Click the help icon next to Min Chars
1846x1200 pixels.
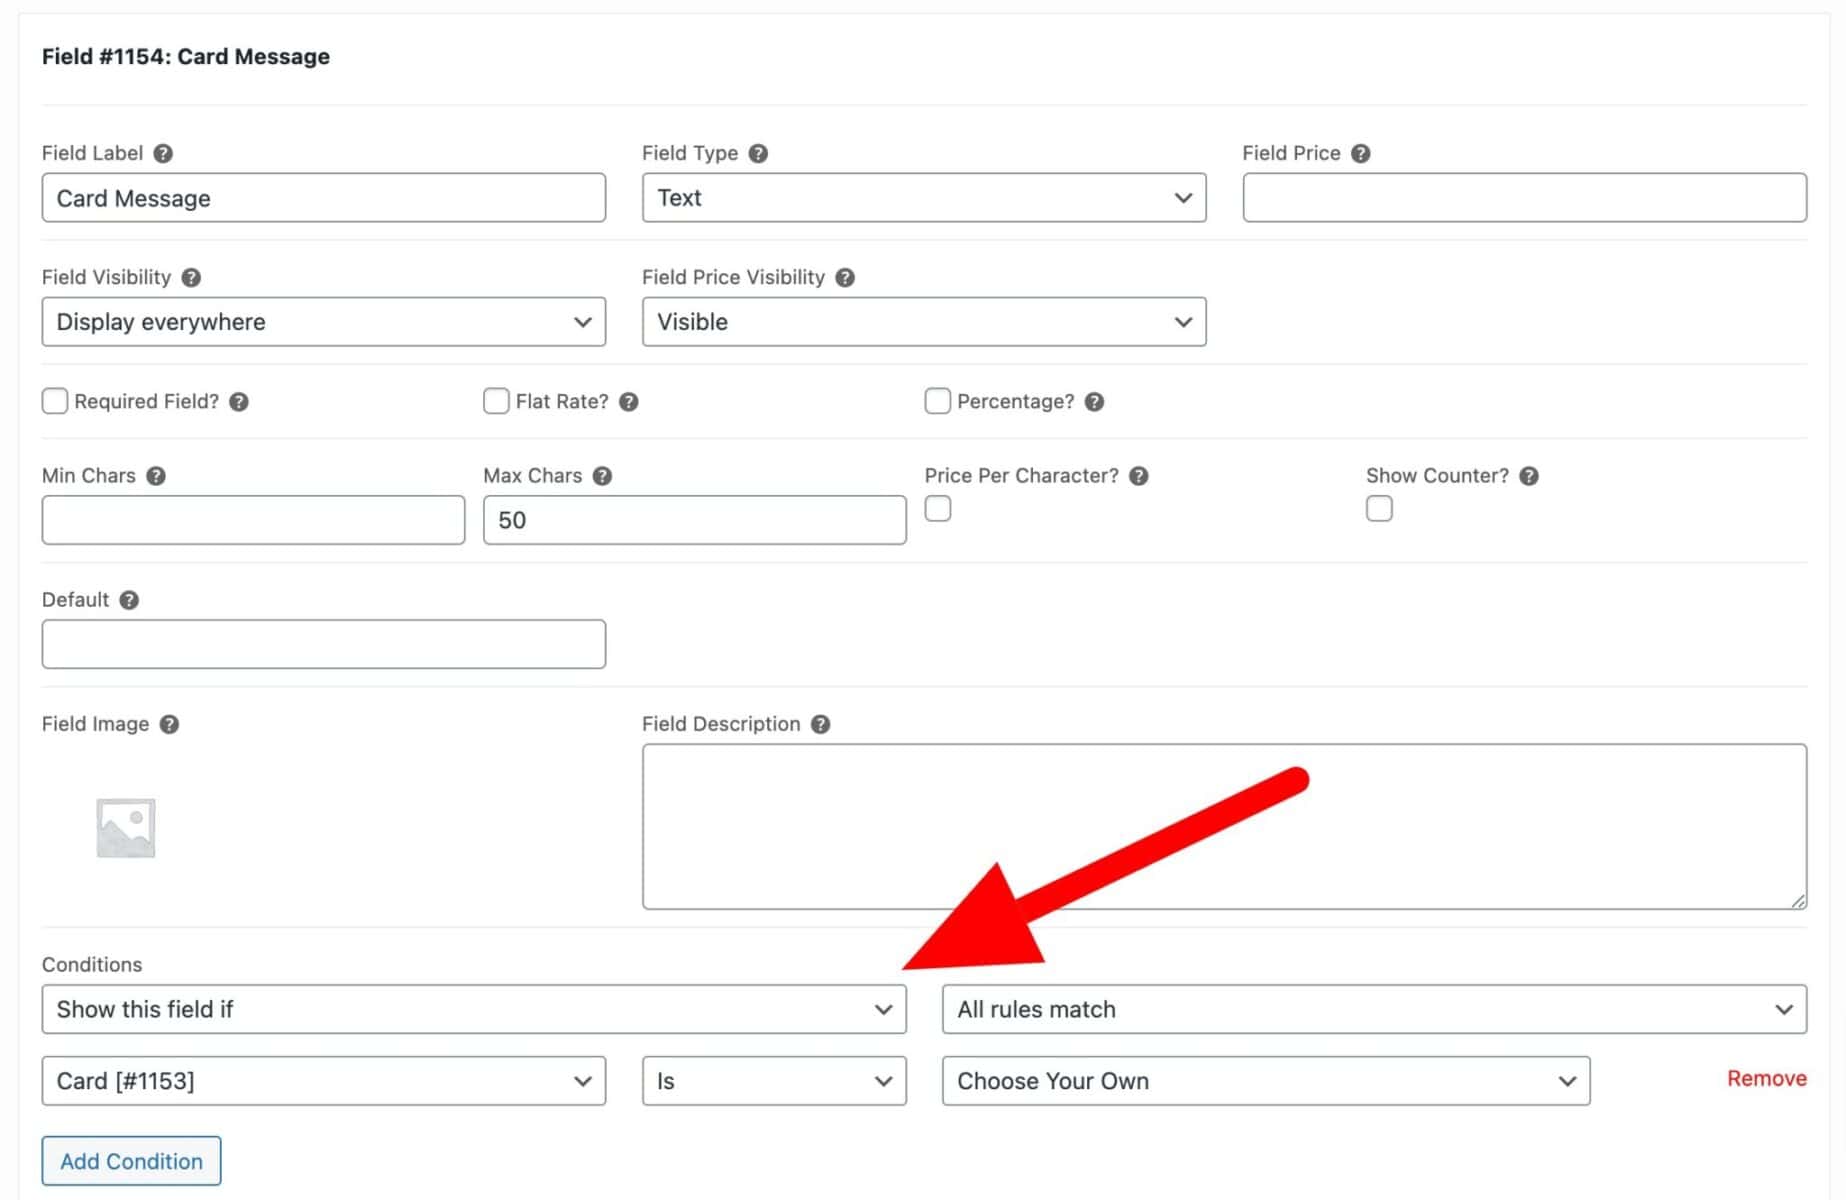155,475
